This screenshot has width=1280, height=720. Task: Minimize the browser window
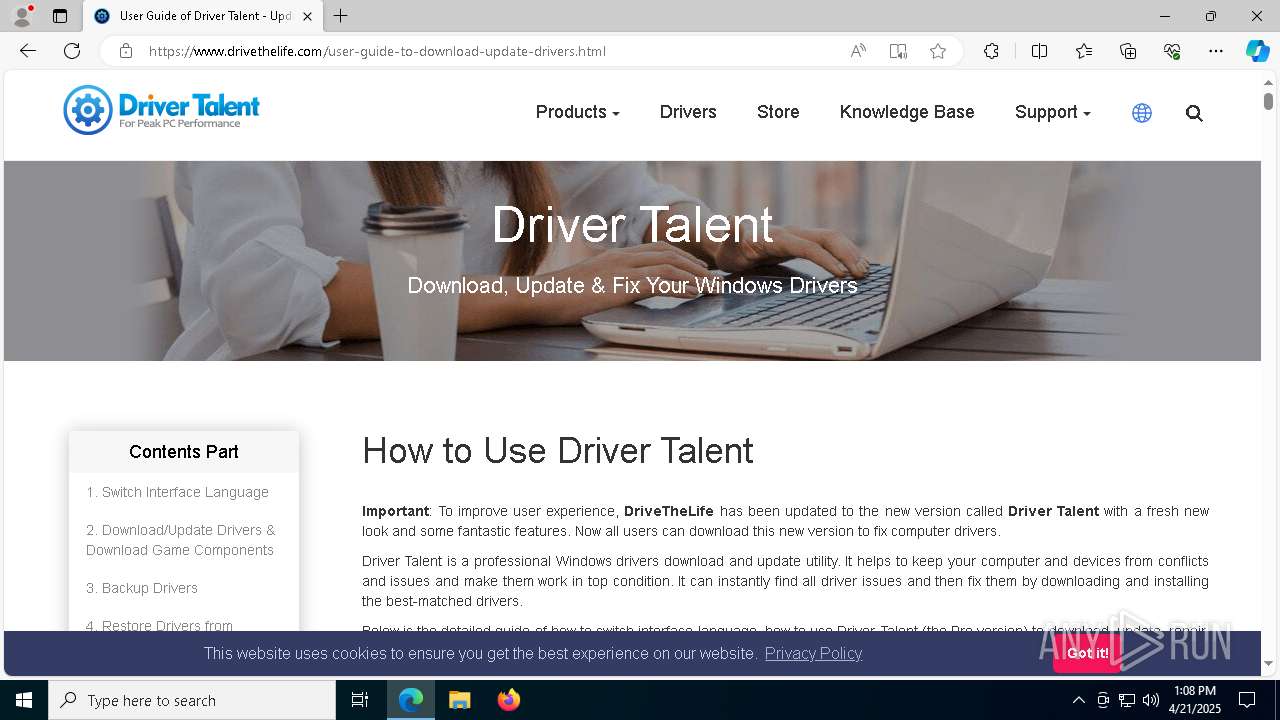point(1165,16)
